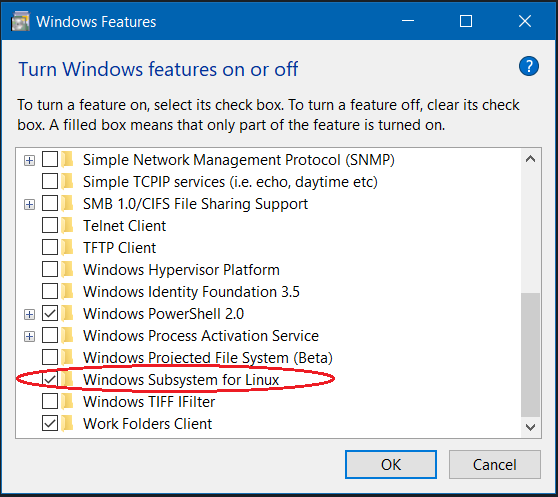Click the folder icon beside Work Folders Client

(x=67, y=423)
